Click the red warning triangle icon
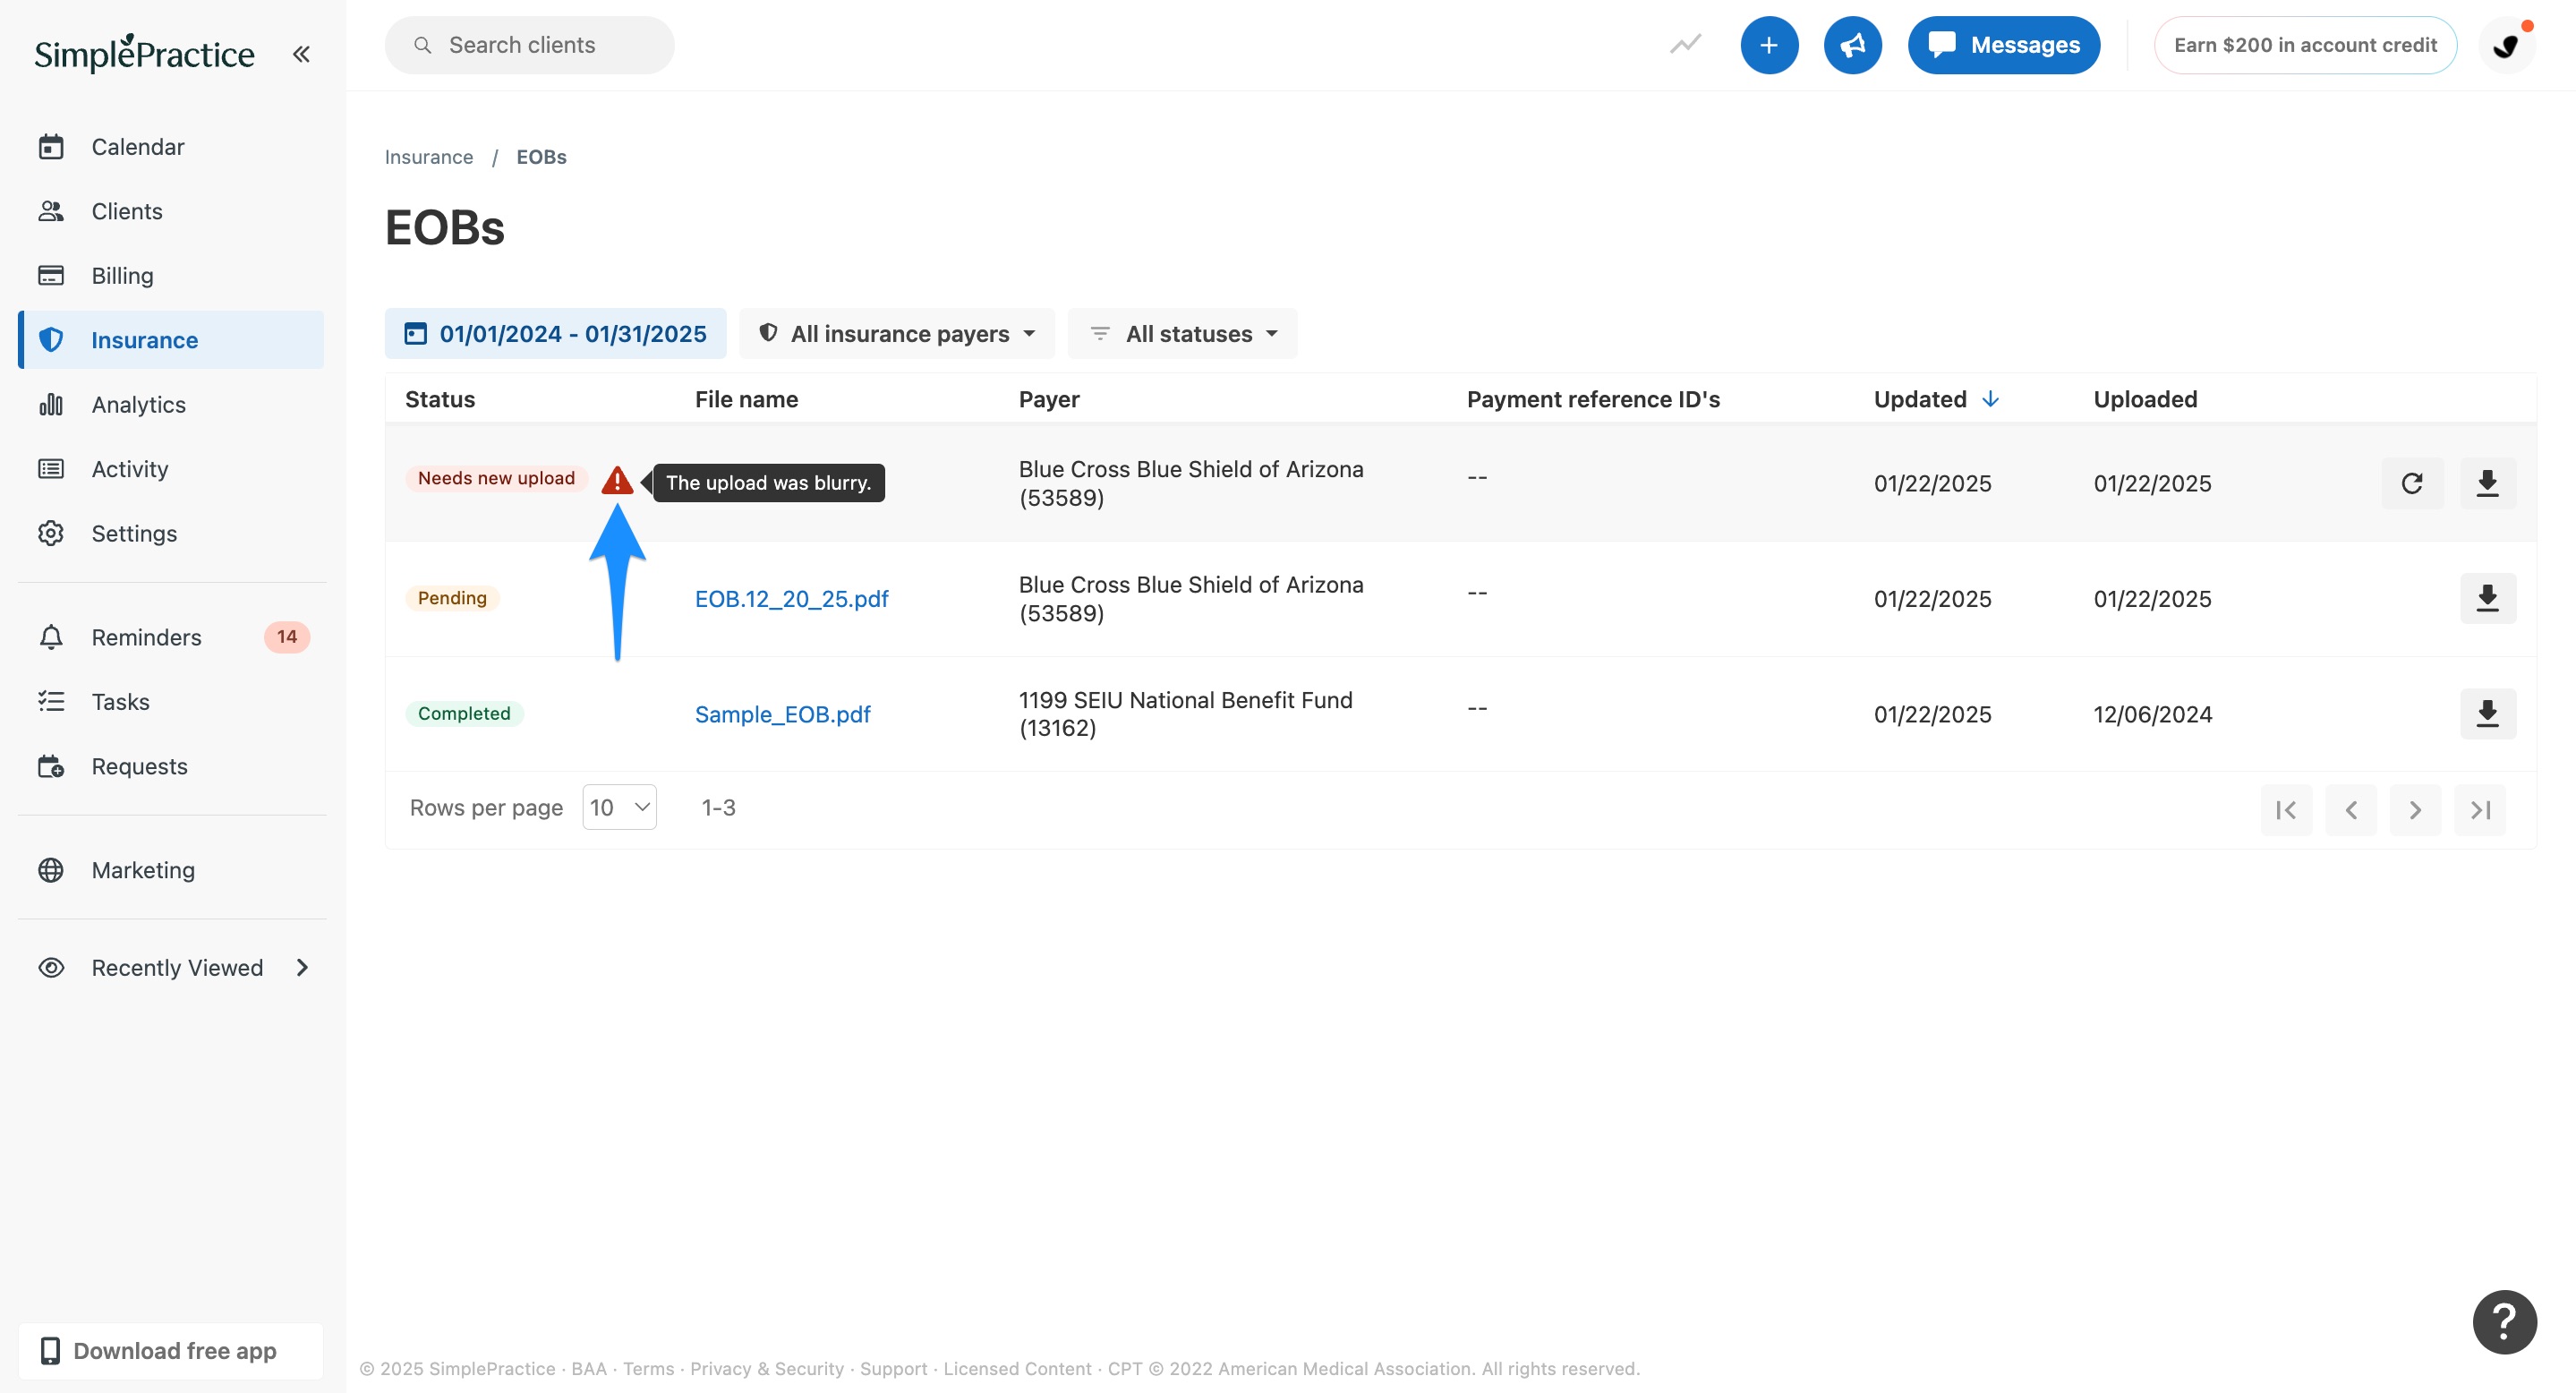Viewport: 2576px width, 1393px height. coord(617,481)
